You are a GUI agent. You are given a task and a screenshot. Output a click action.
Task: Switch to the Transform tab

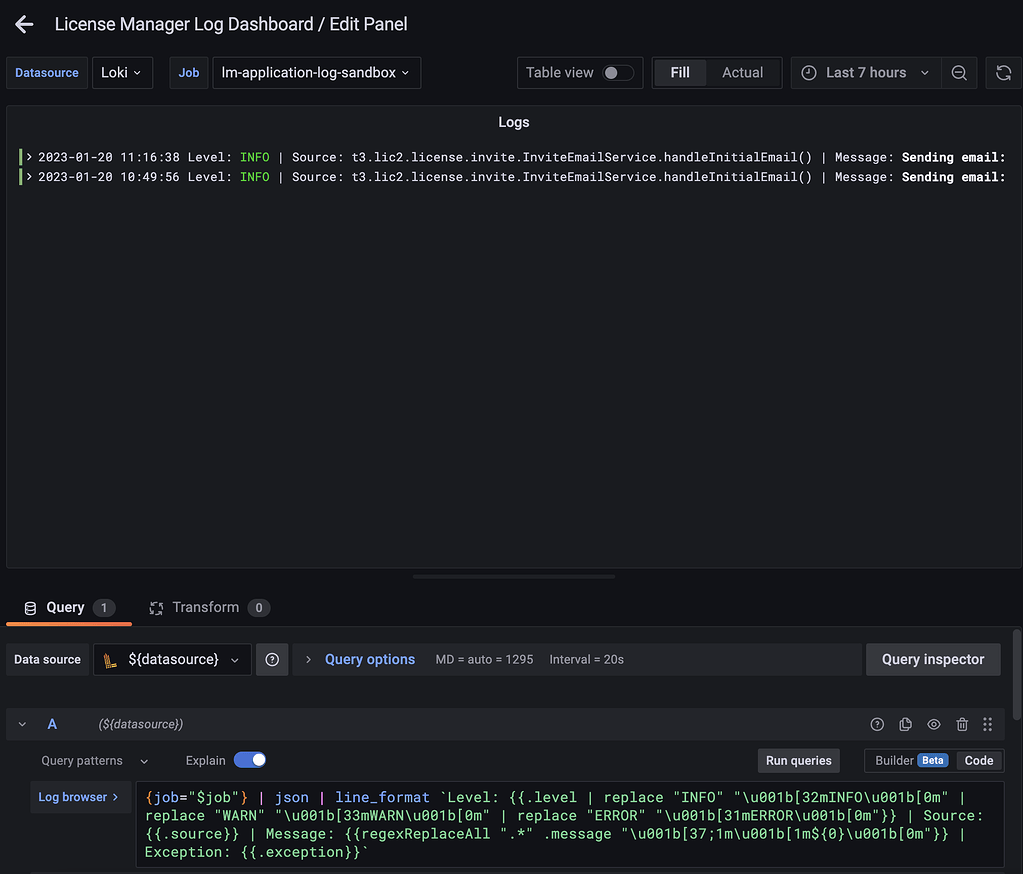coord(209,607)
